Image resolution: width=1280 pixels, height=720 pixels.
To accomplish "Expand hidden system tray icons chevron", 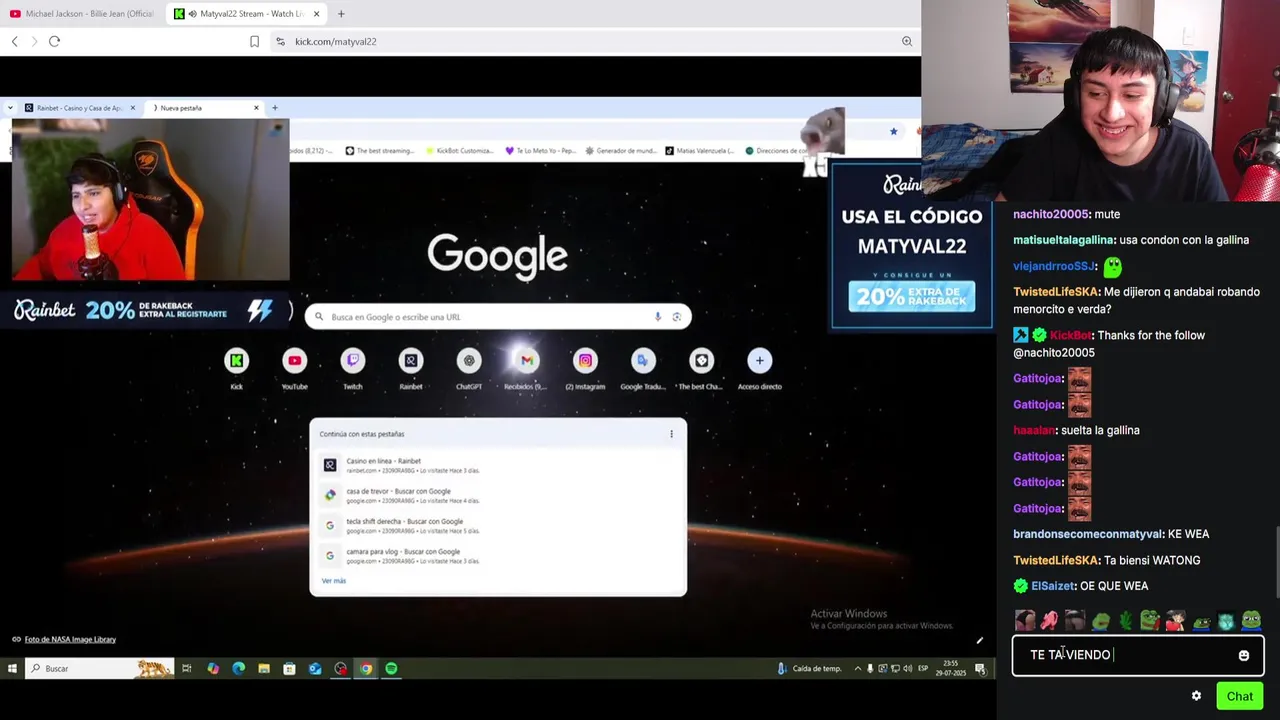I will click(857, 668).
